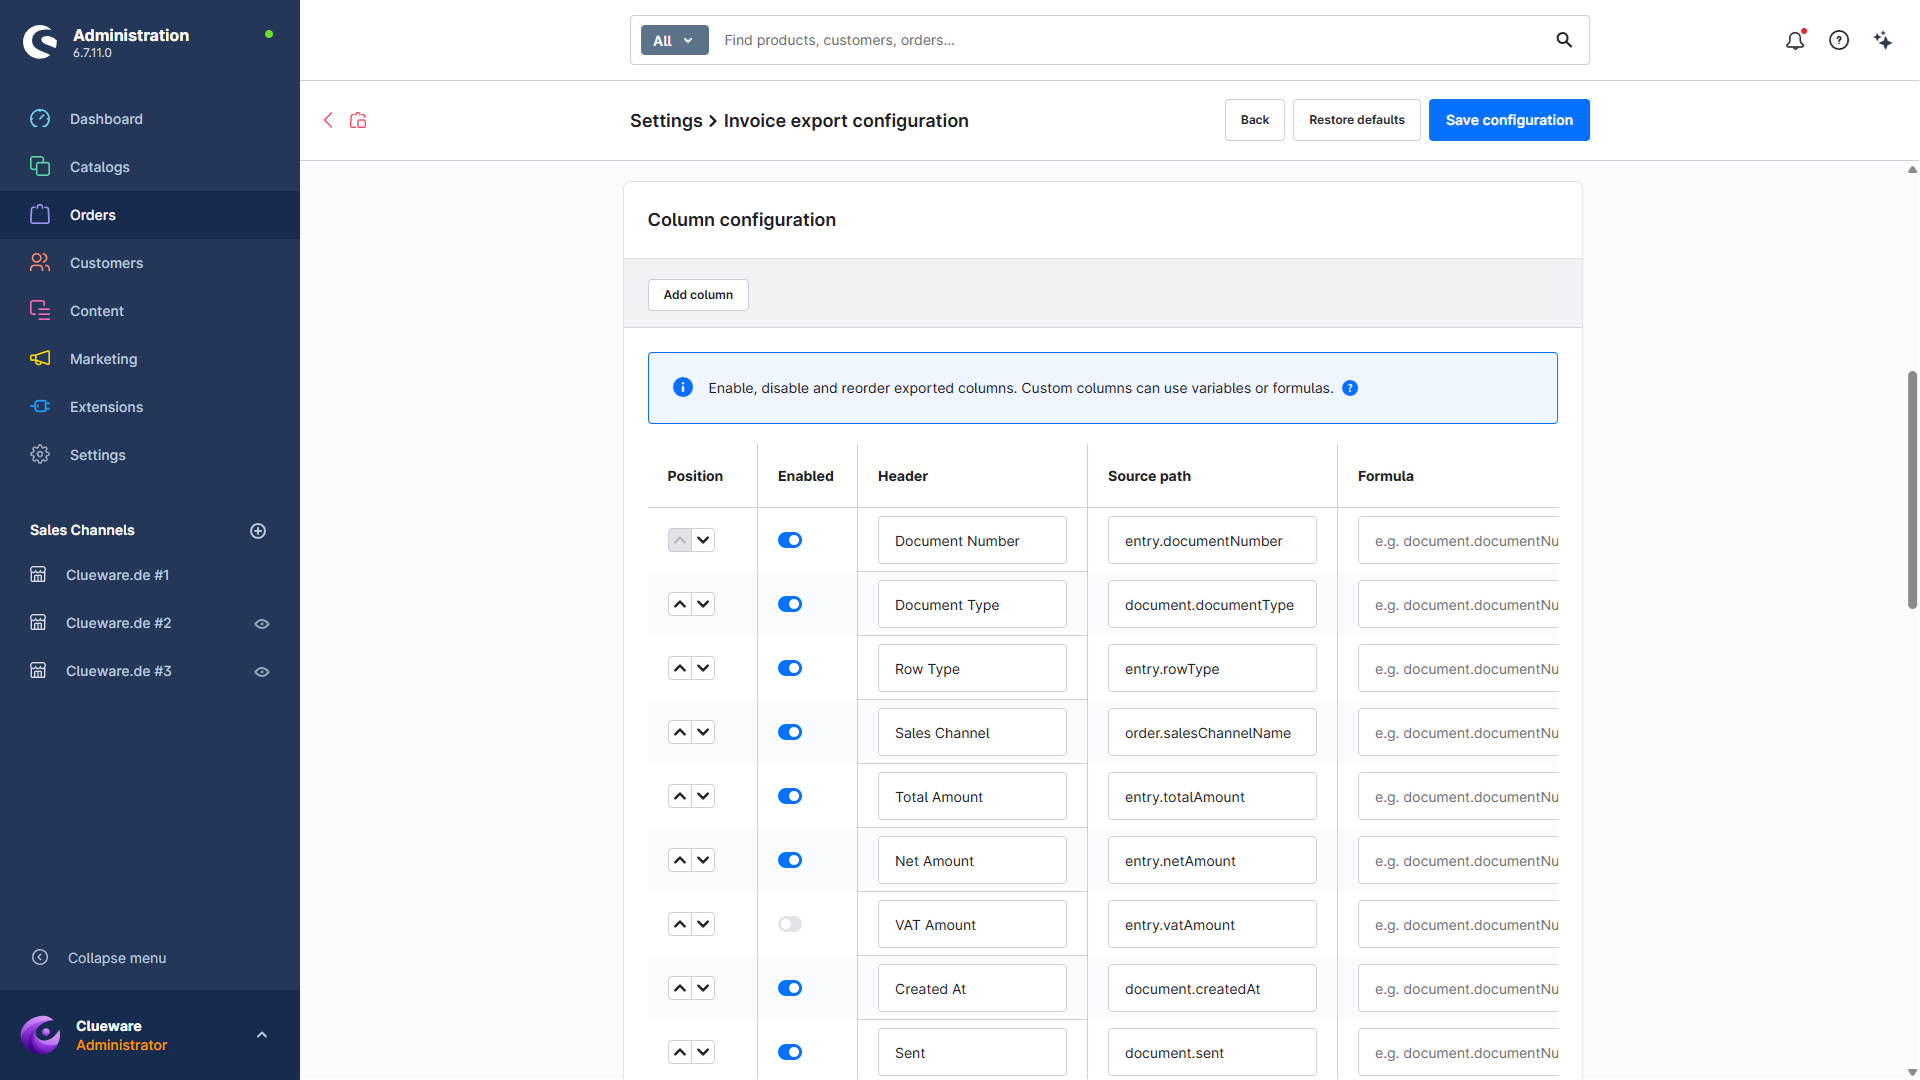
Task: Go back using the red chevron icon
Action: coord(328,120)
